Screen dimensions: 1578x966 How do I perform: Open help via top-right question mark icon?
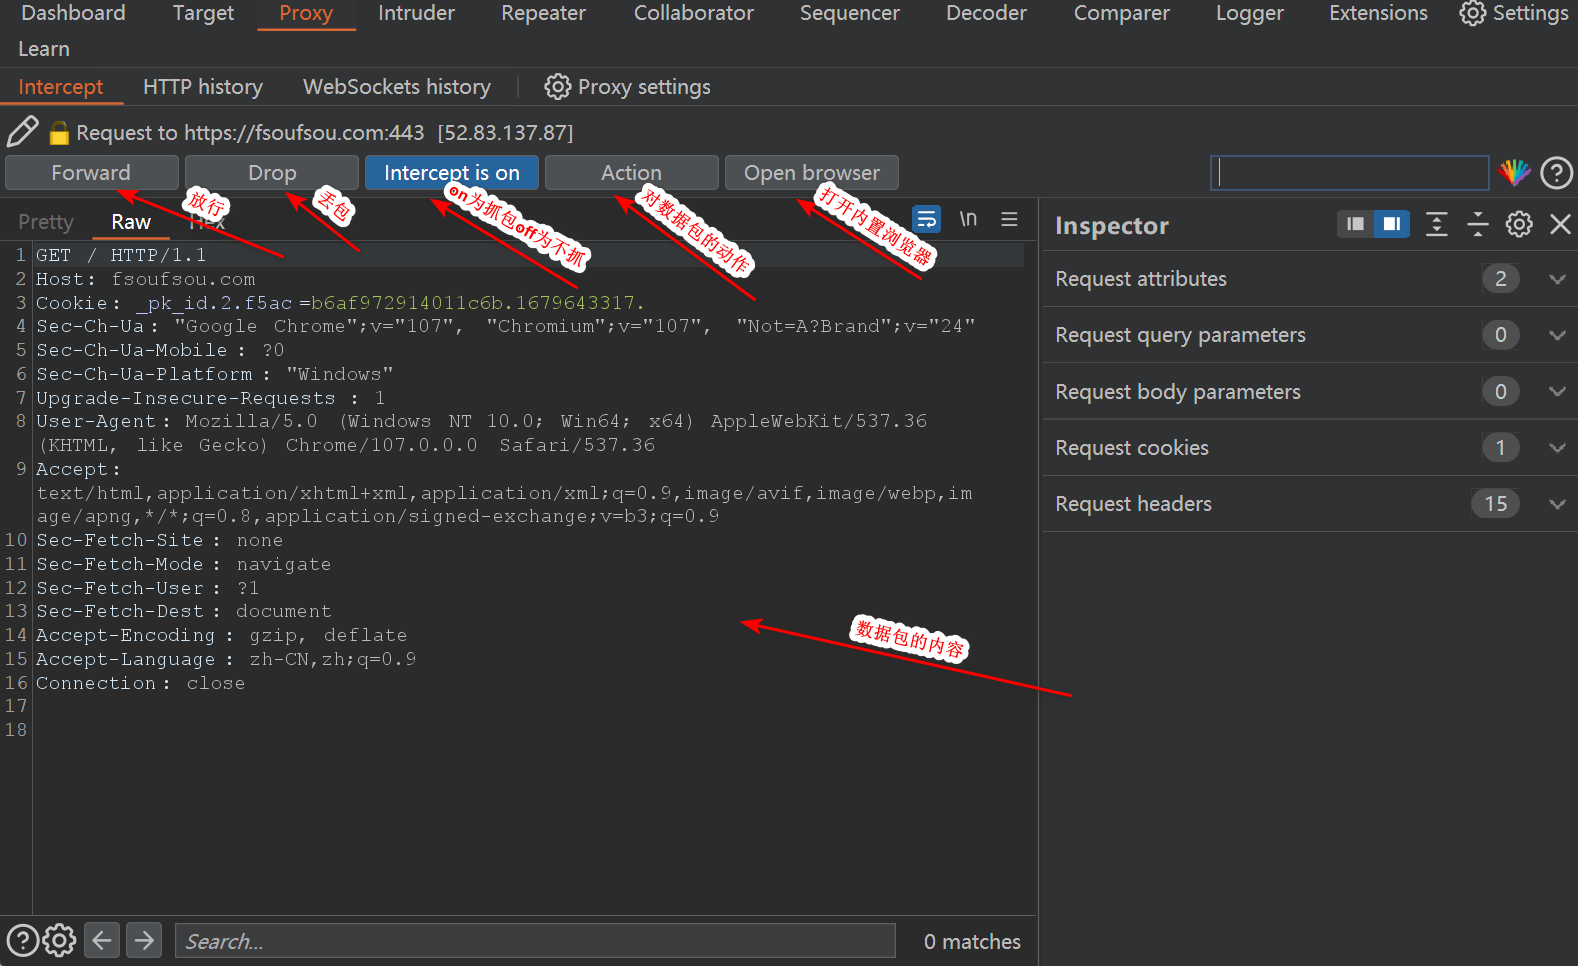(x=1556, y=173)
